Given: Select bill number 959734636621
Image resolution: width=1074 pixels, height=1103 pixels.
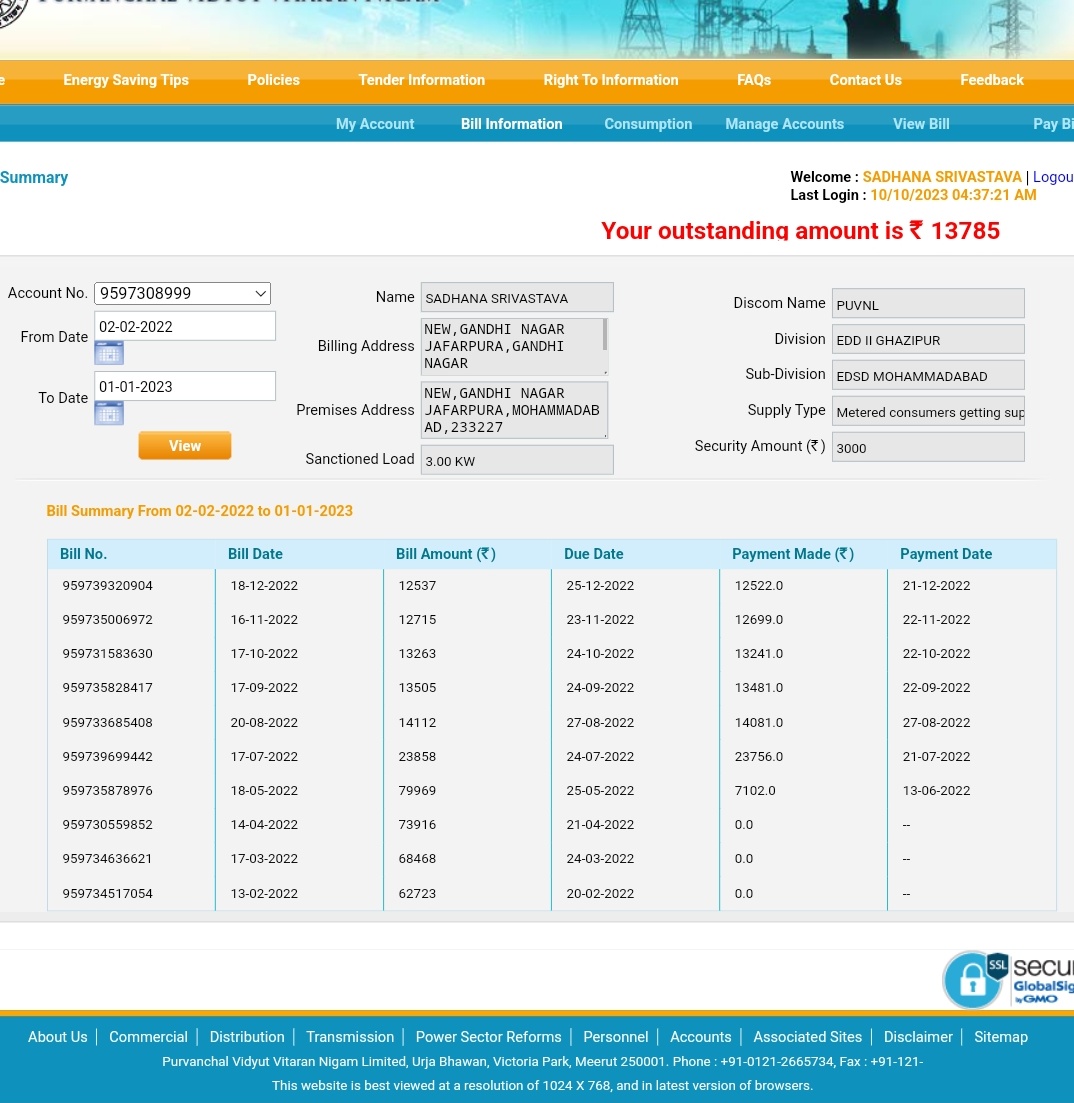Looking at the screenshot, I should [108, 858].
